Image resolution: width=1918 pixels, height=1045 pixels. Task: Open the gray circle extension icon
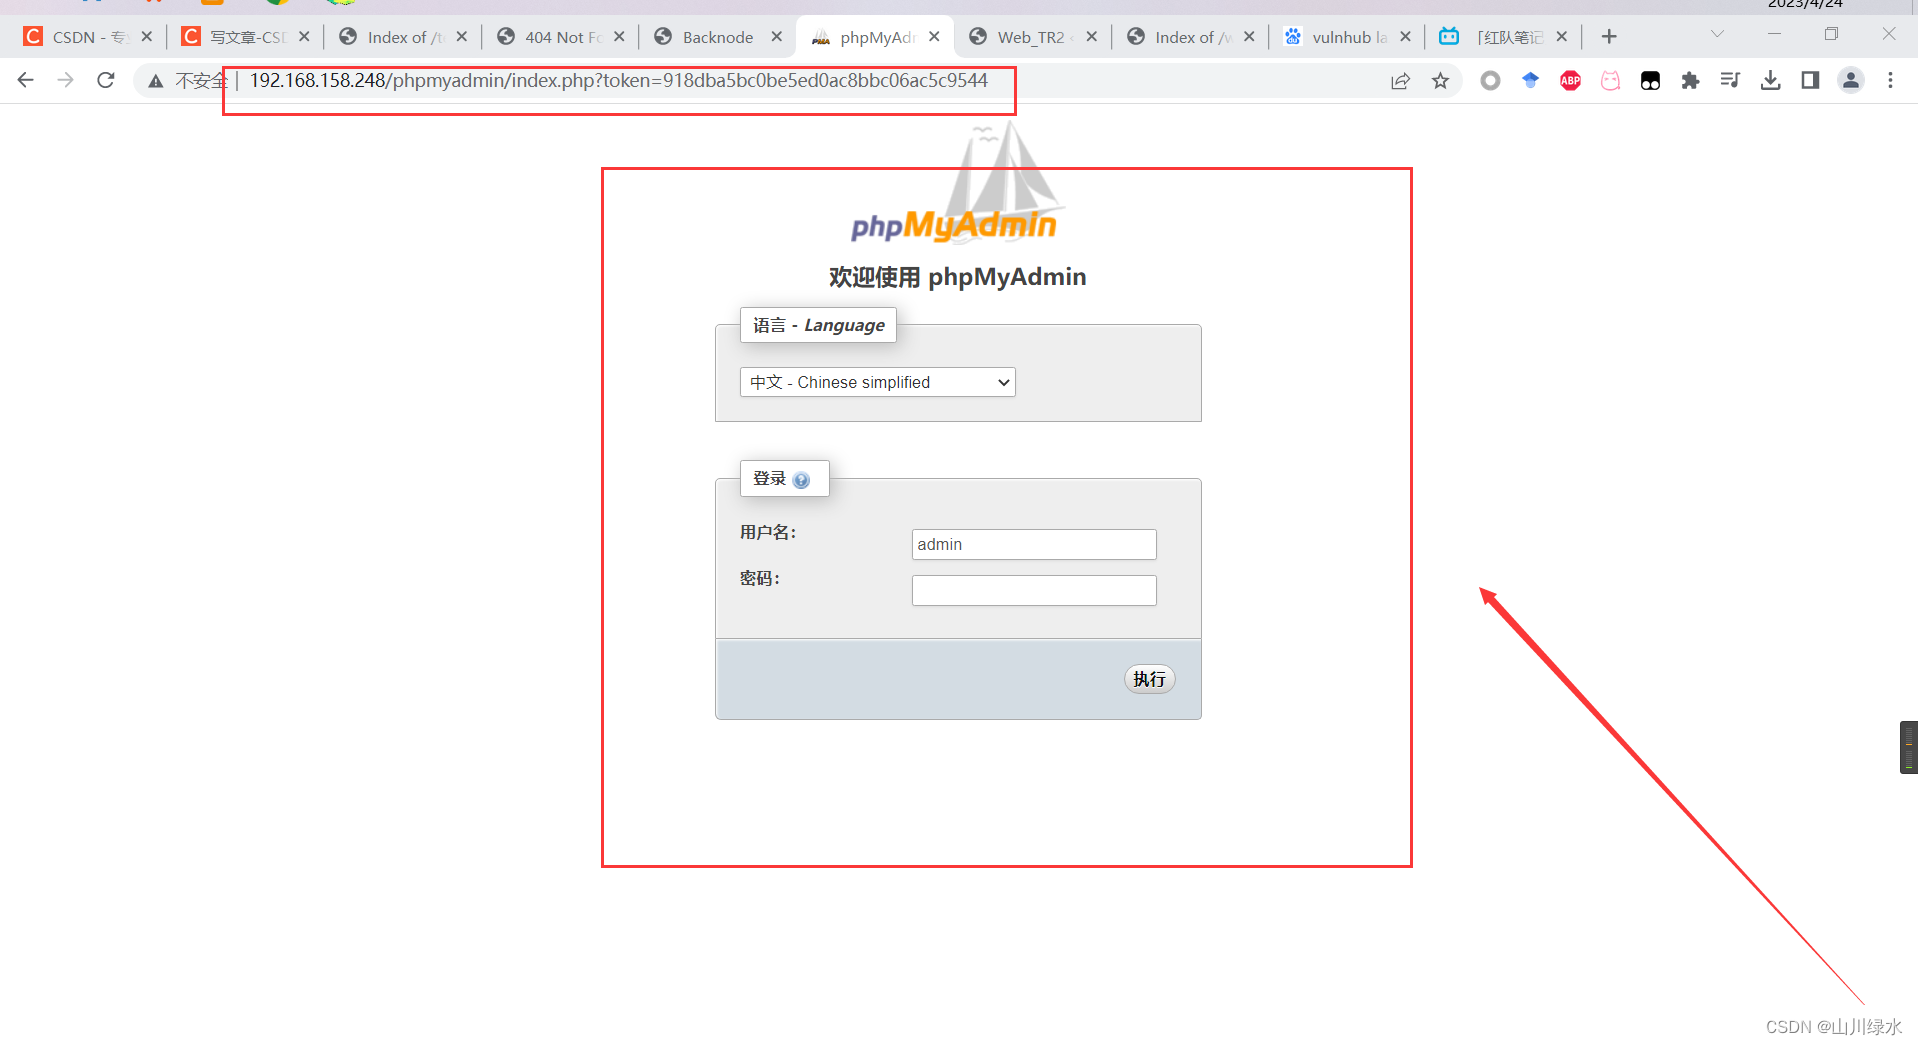tap(1490, 81)
